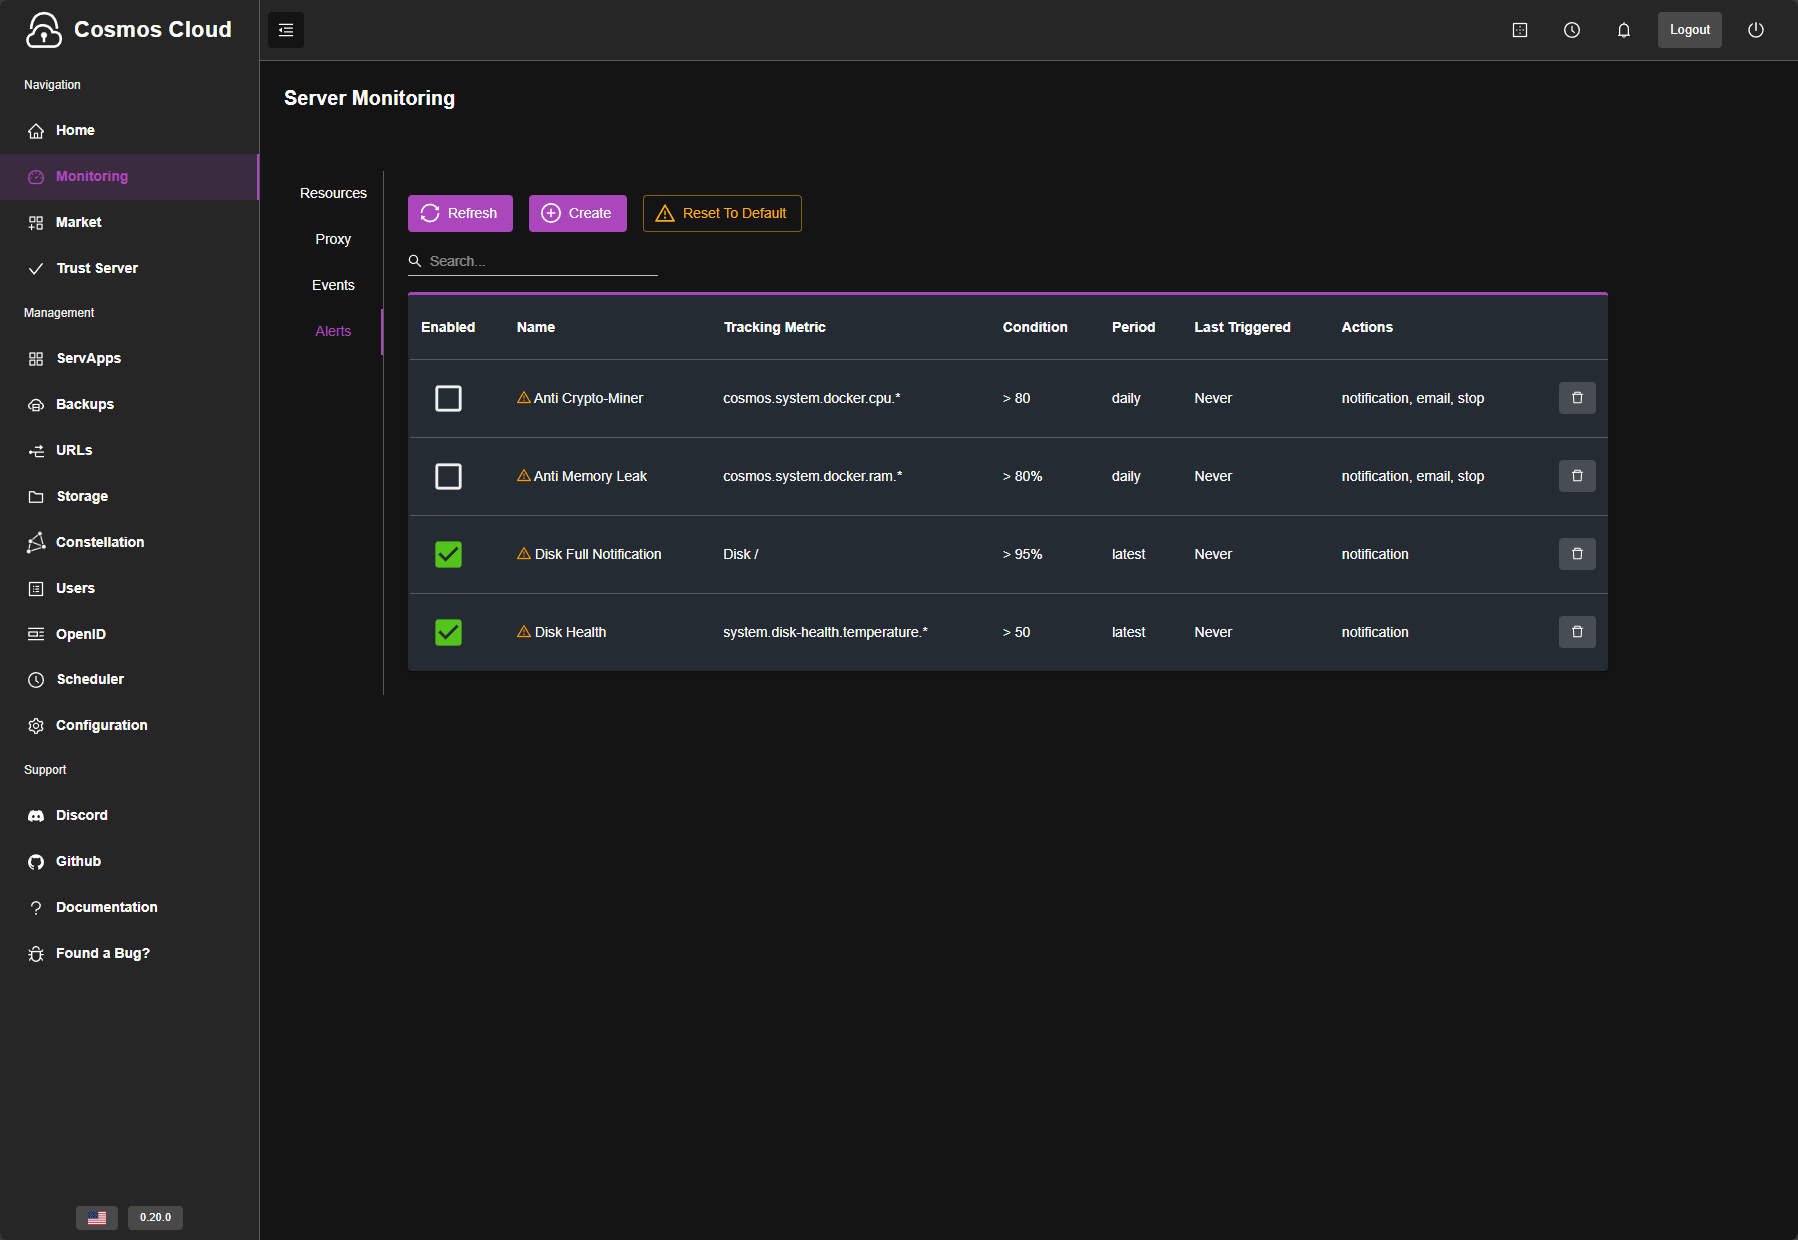The width and height of the screenshot is (1798, 1240).
Task: Click Reset To Default button
Action: (x=721, y=213)
